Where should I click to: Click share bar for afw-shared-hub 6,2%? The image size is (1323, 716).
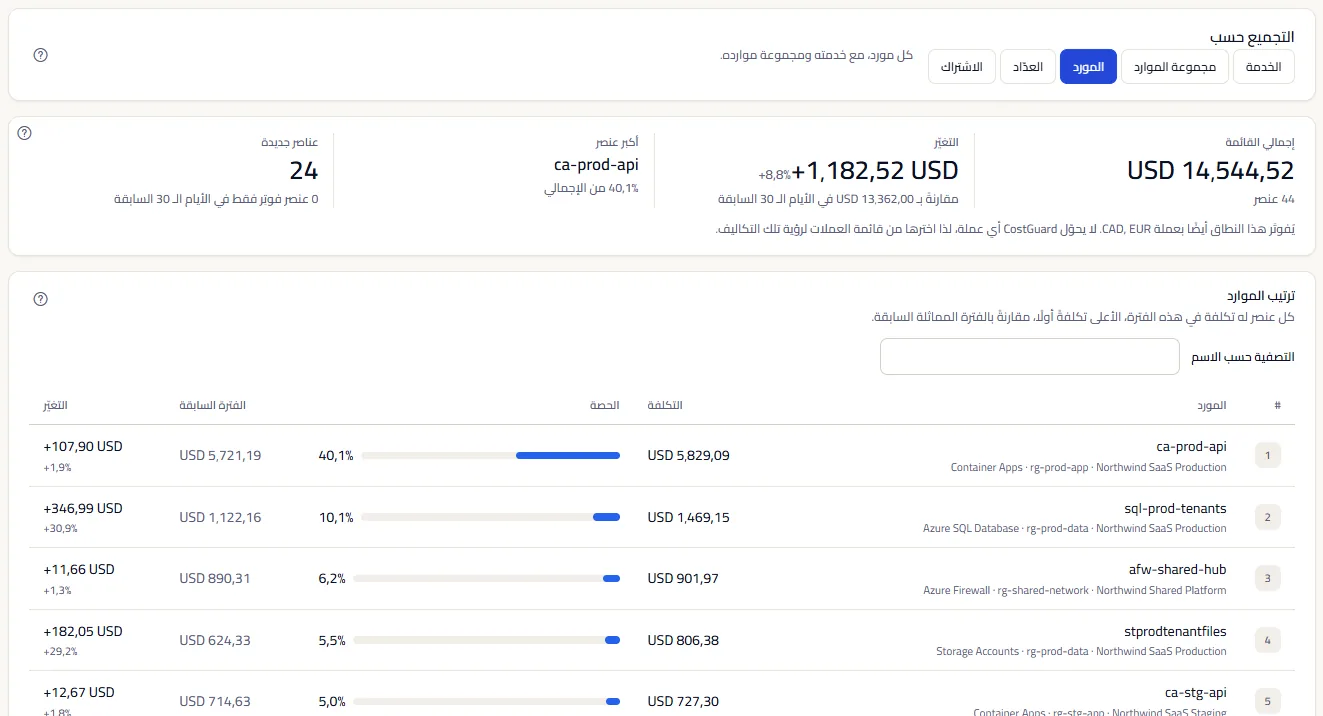[x=487, y=578]
